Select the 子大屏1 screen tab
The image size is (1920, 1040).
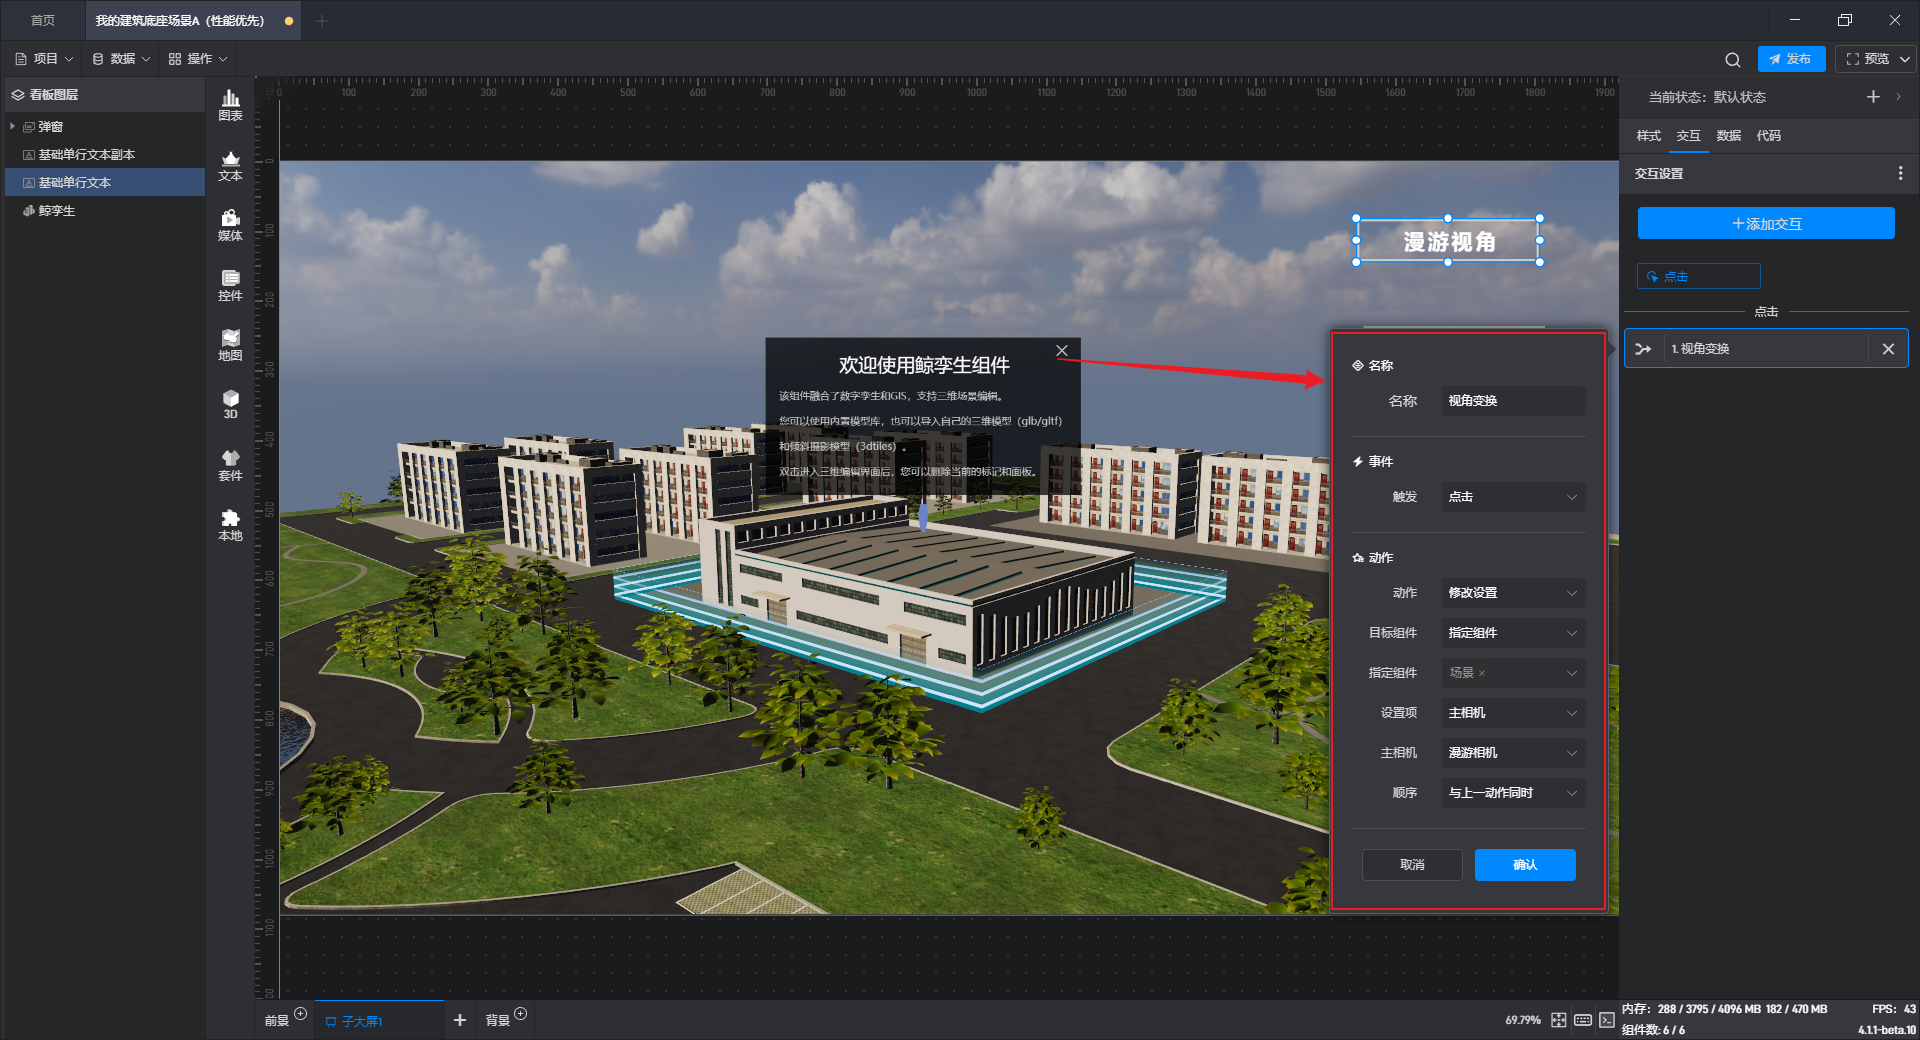coord(380,1020)
